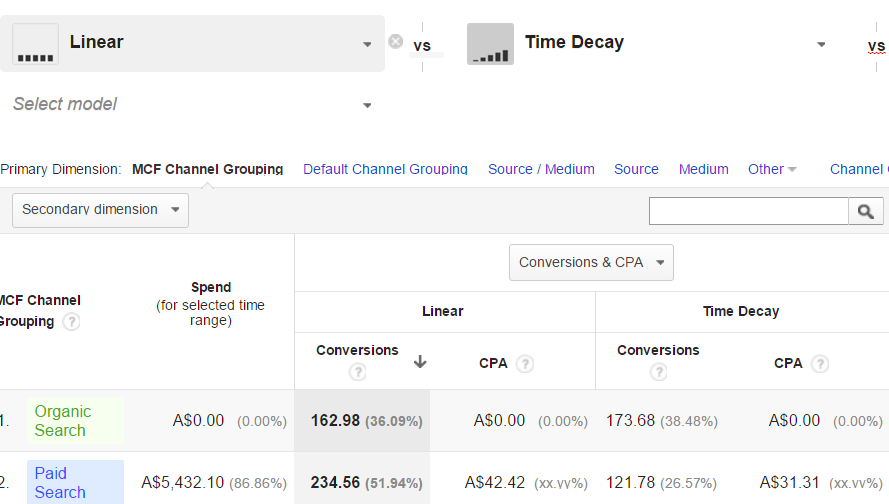Expand the Other dimension menu
Screen dimensions: 889x504
pos(772,169)
